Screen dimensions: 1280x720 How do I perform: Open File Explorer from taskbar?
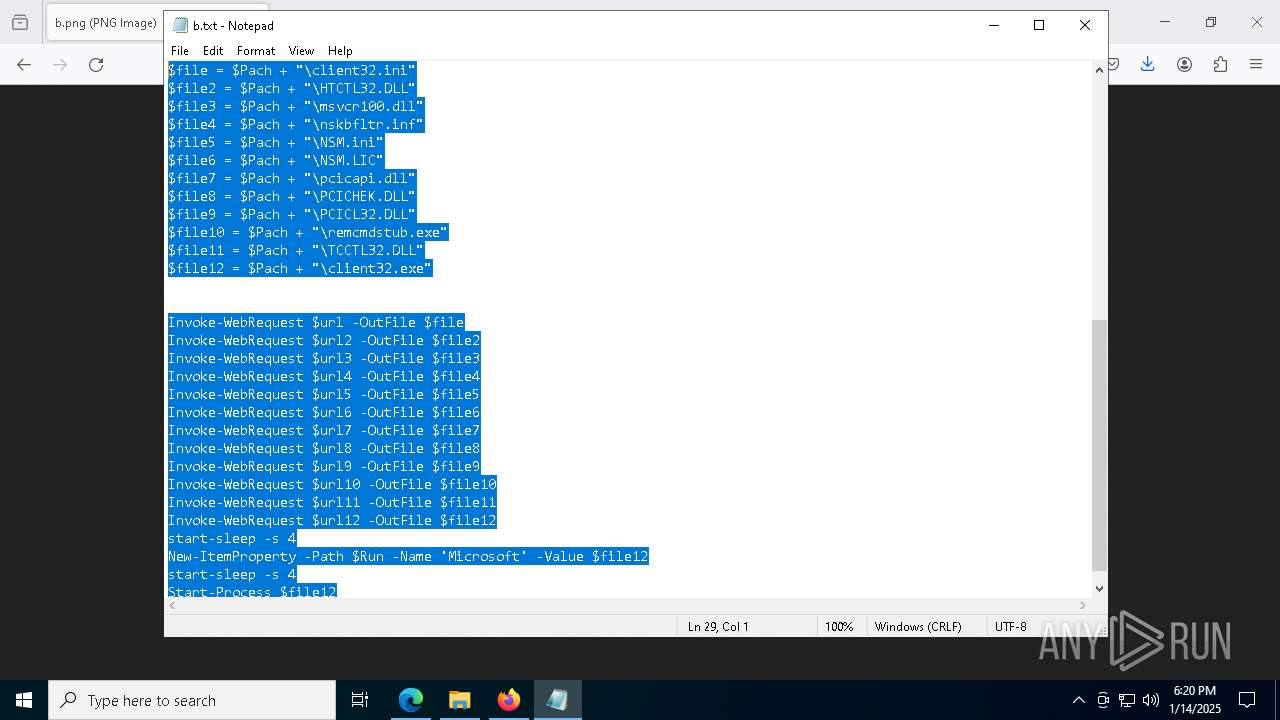click(x=459, y=700)
